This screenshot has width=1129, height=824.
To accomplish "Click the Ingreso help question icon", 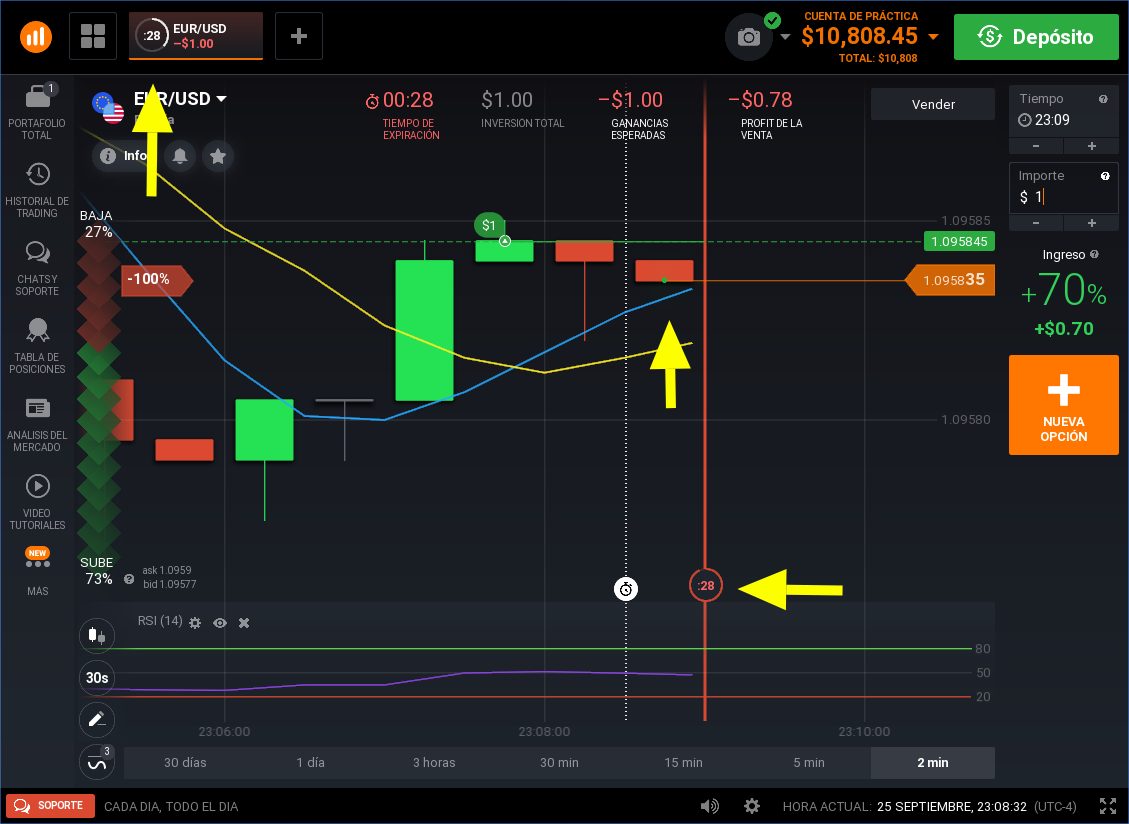I will click(x=1094, y=254).
